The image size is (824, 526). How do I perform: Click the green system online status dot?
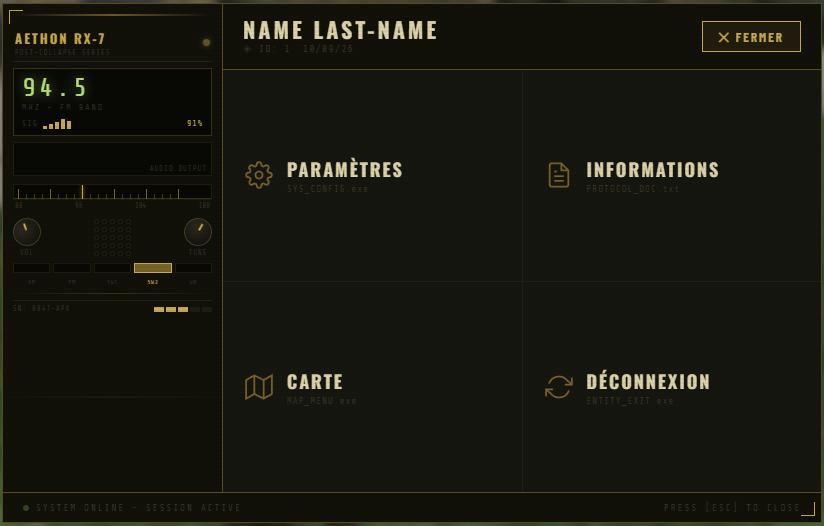pos(26,508)
